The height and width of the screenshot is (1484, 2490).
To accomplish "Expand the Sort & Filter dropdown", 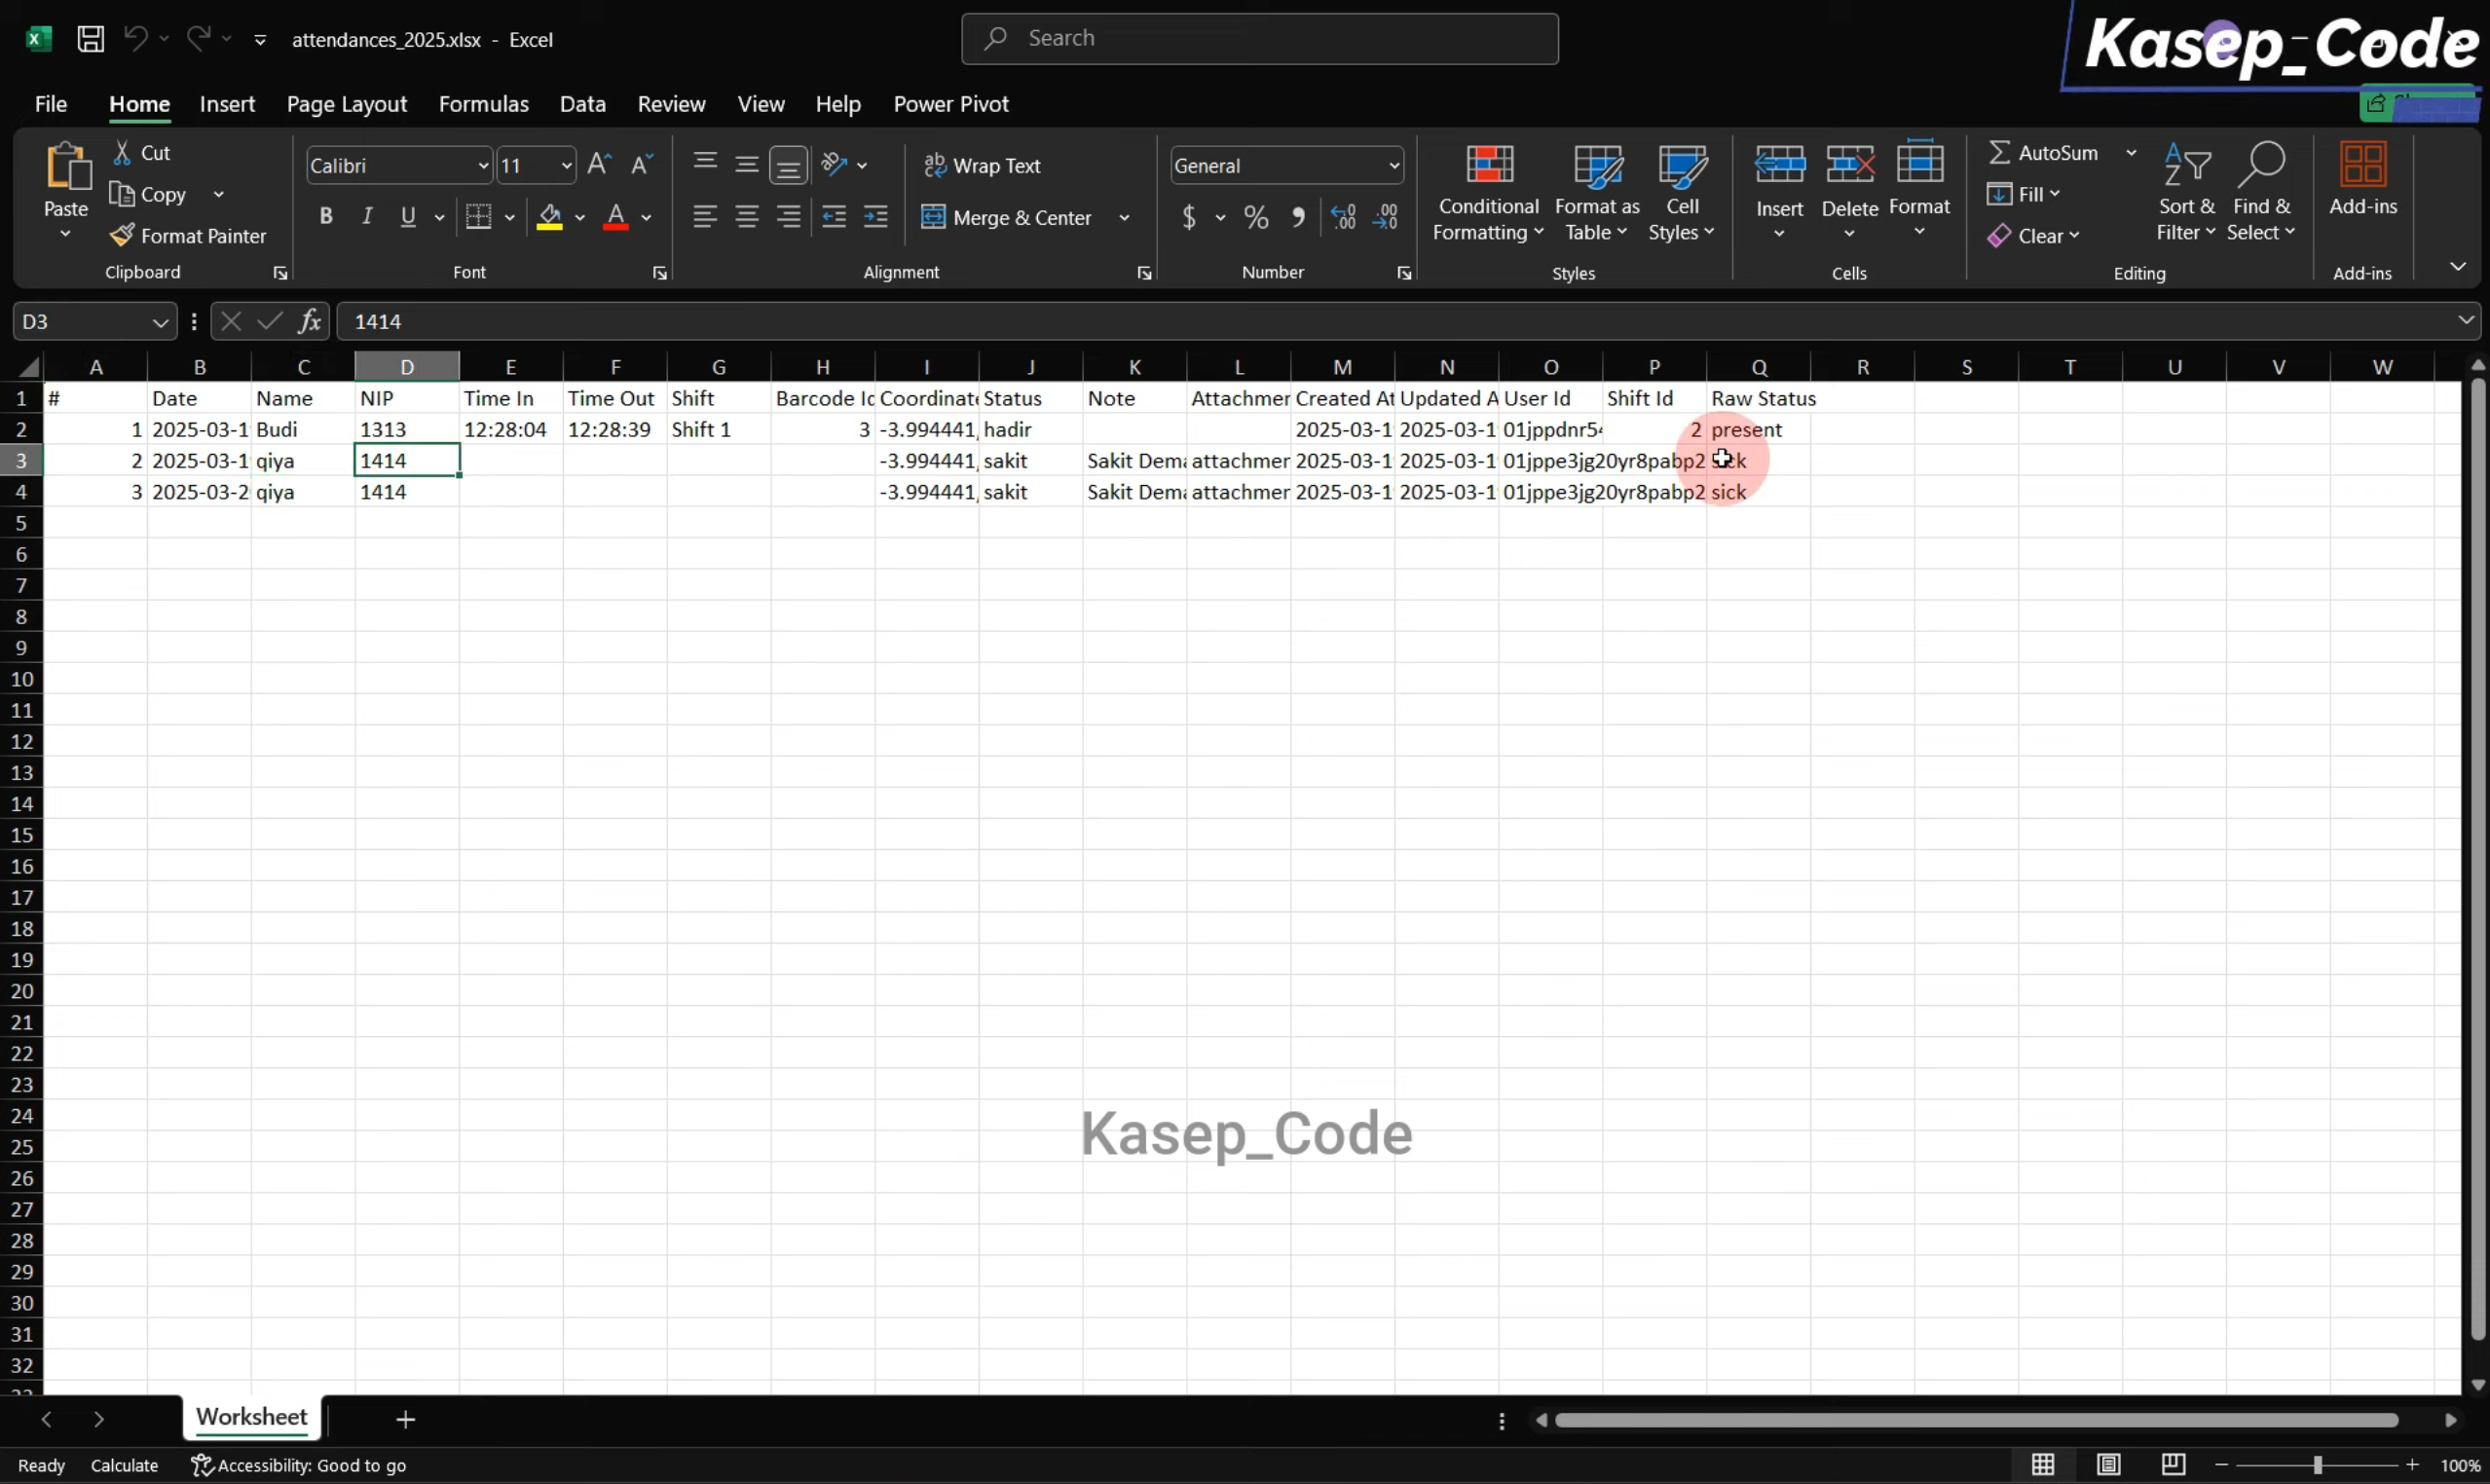I will (x=2186, y=193).
